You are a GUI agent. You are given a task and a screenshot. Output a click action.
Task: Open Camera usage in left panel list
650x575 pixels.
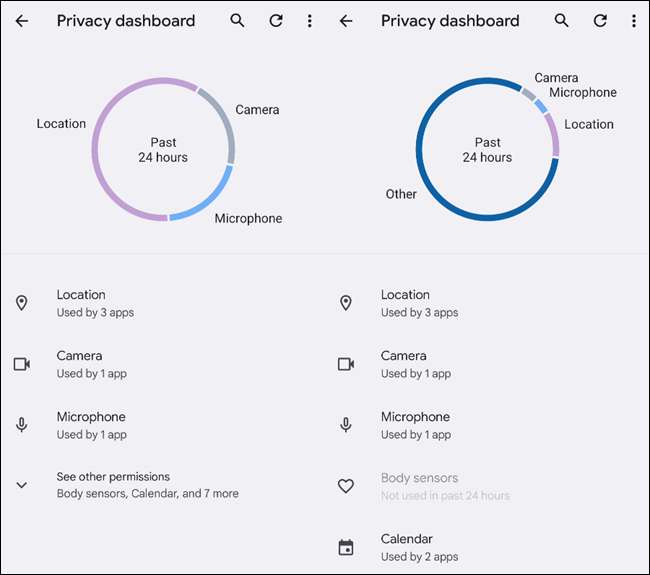coord(92,364)
